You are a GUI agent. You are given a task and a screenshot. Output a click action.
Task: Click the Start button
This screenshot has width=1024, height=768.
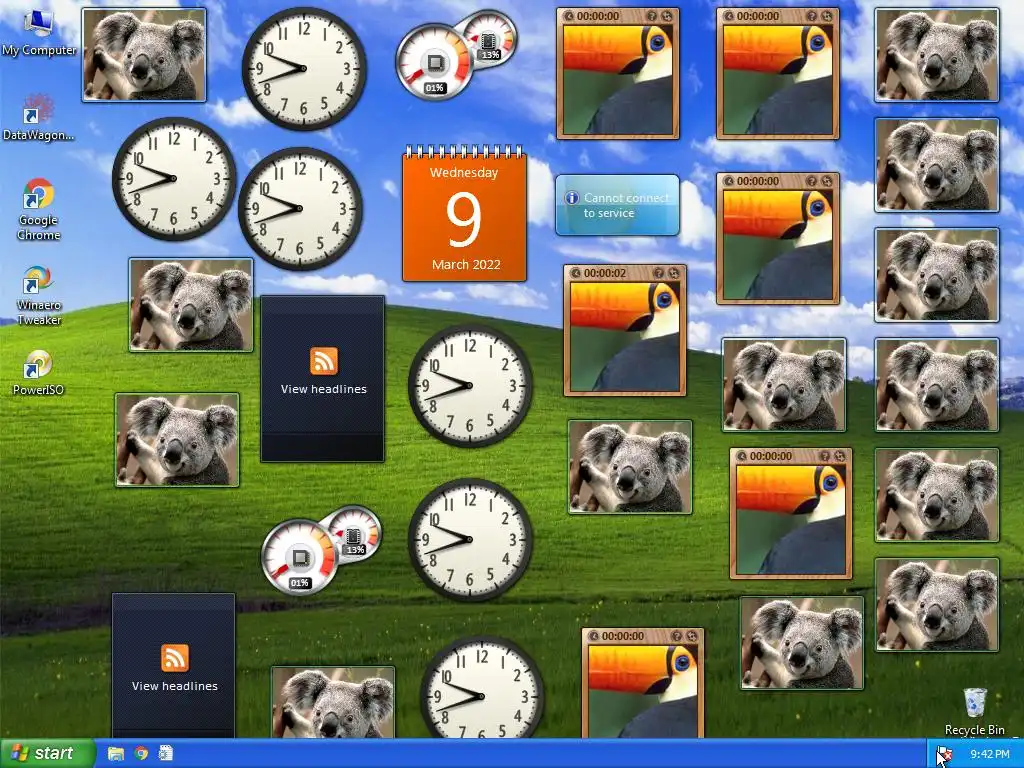[x=47, y=753]
